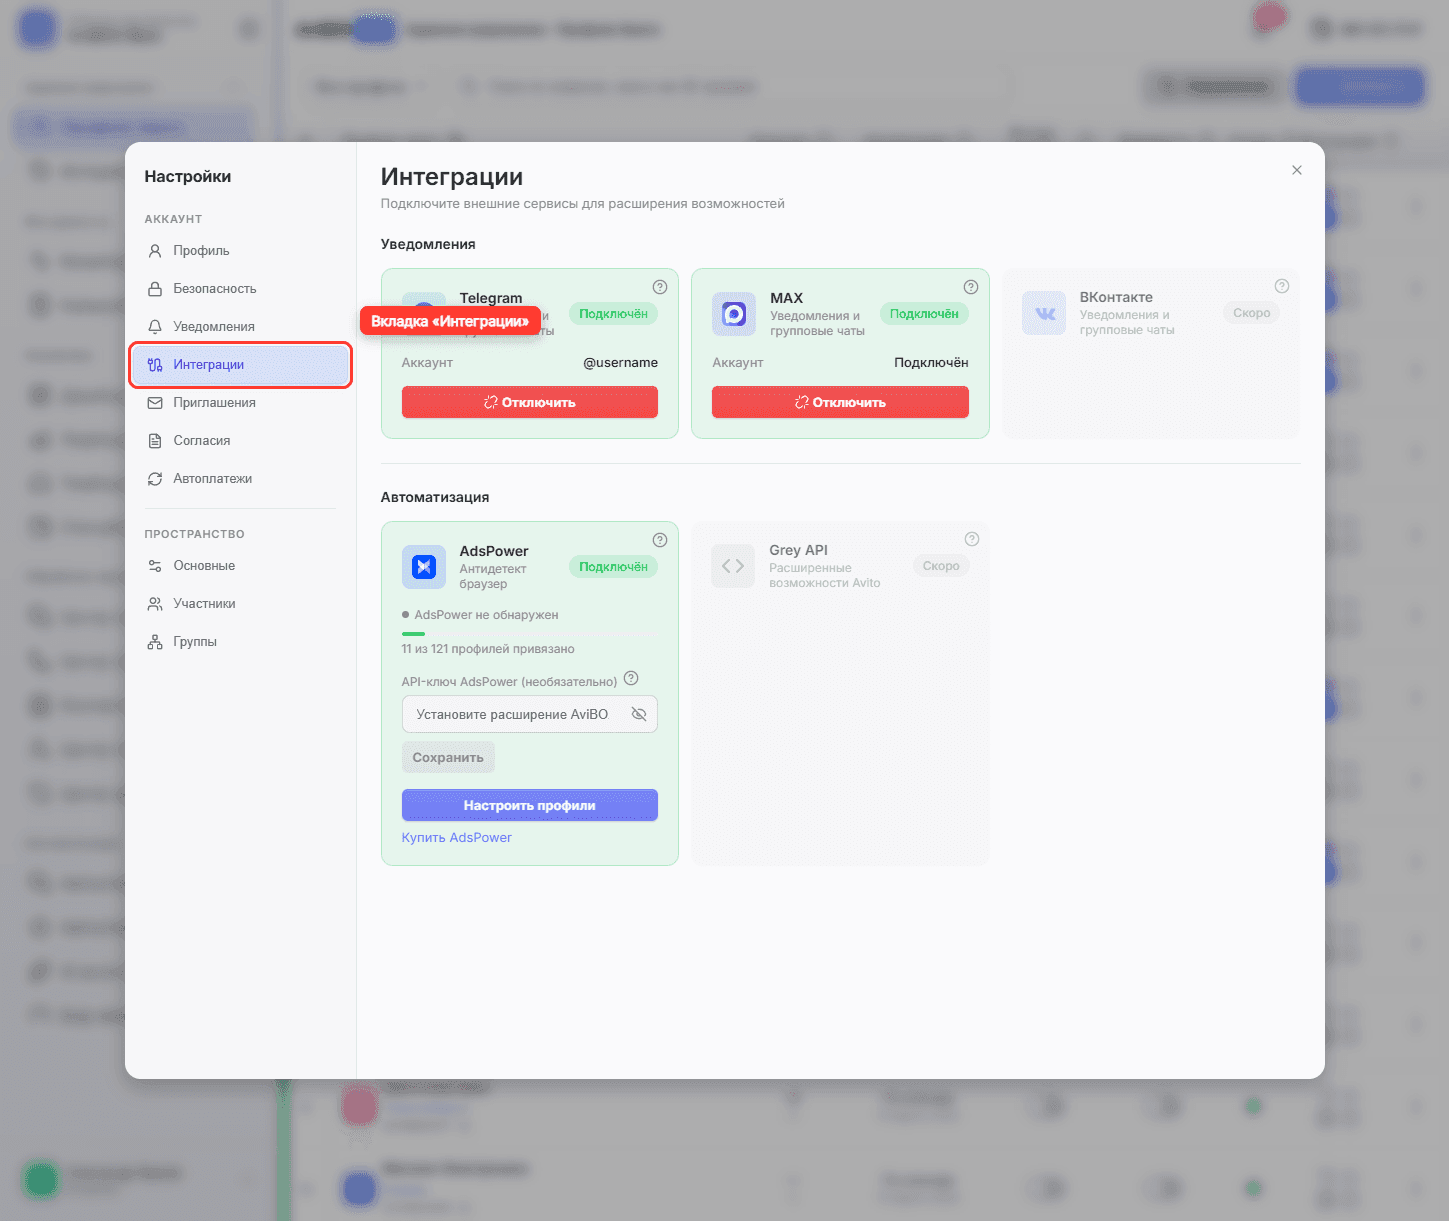Disconnect Telegram with Отключить button
This screenshot has height=1221, width=1449.
[x=530, y=402]
